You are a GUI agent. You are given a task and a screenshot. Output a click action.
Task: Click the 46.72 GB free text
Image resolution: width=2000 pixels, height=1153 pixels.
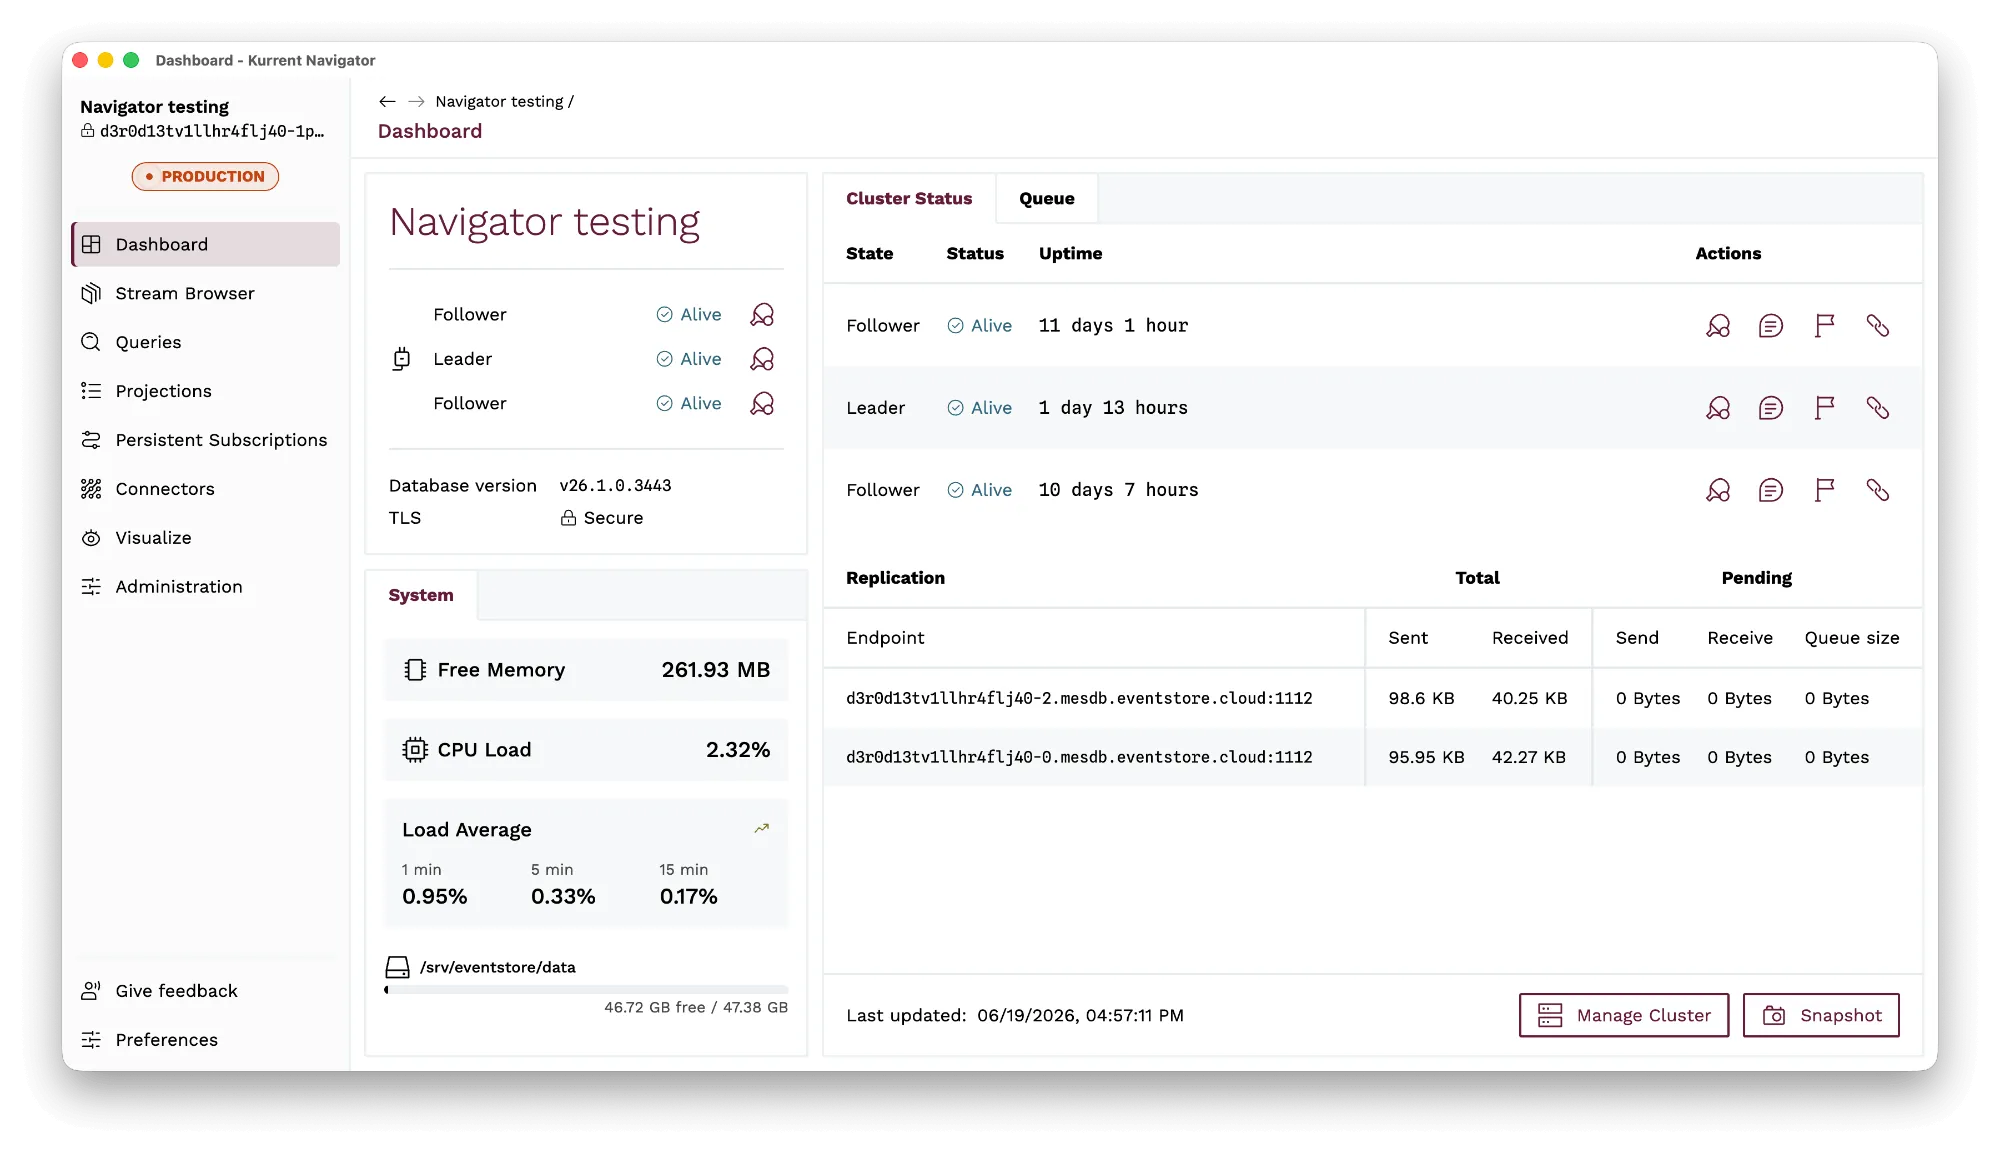(x=654, y=1008)
